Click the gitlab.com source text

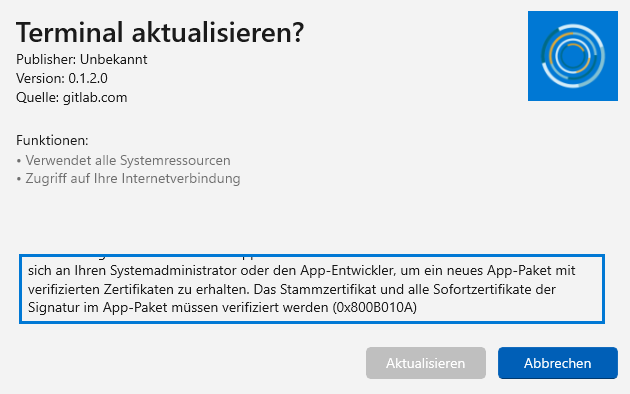(x=95, y=98)
